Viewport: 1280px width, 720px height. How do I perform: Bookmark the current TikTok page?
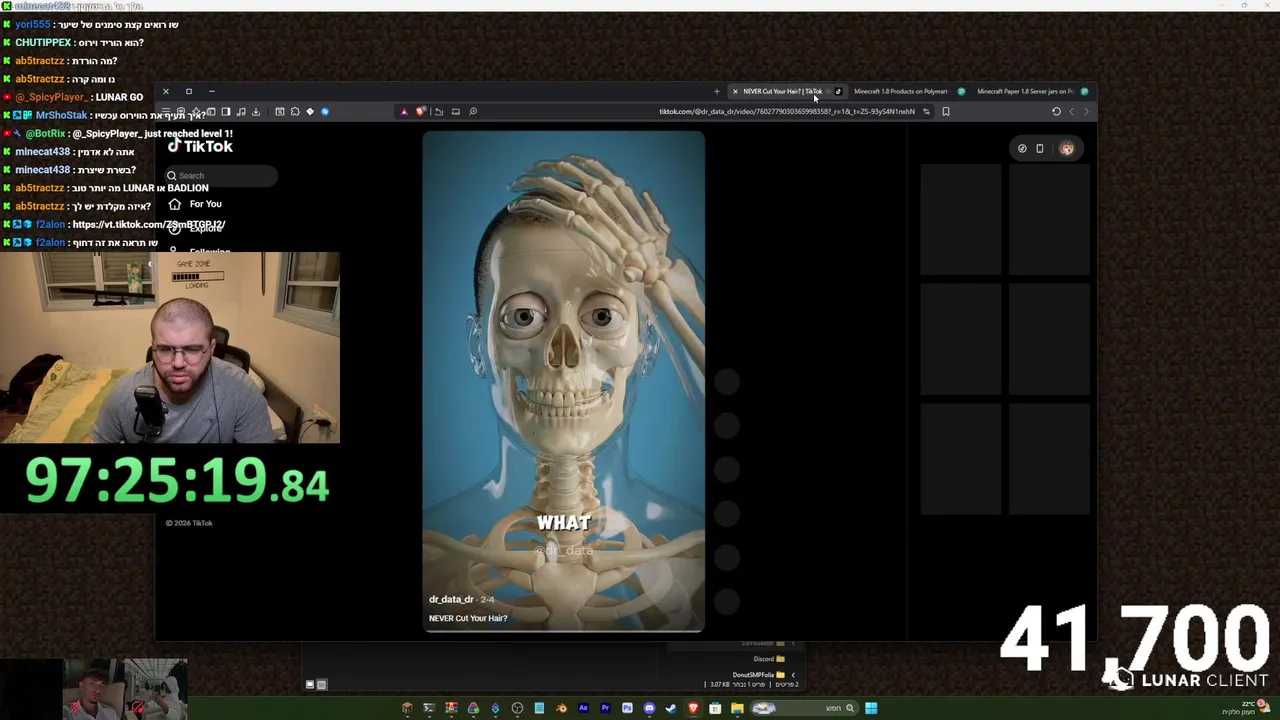945,111
